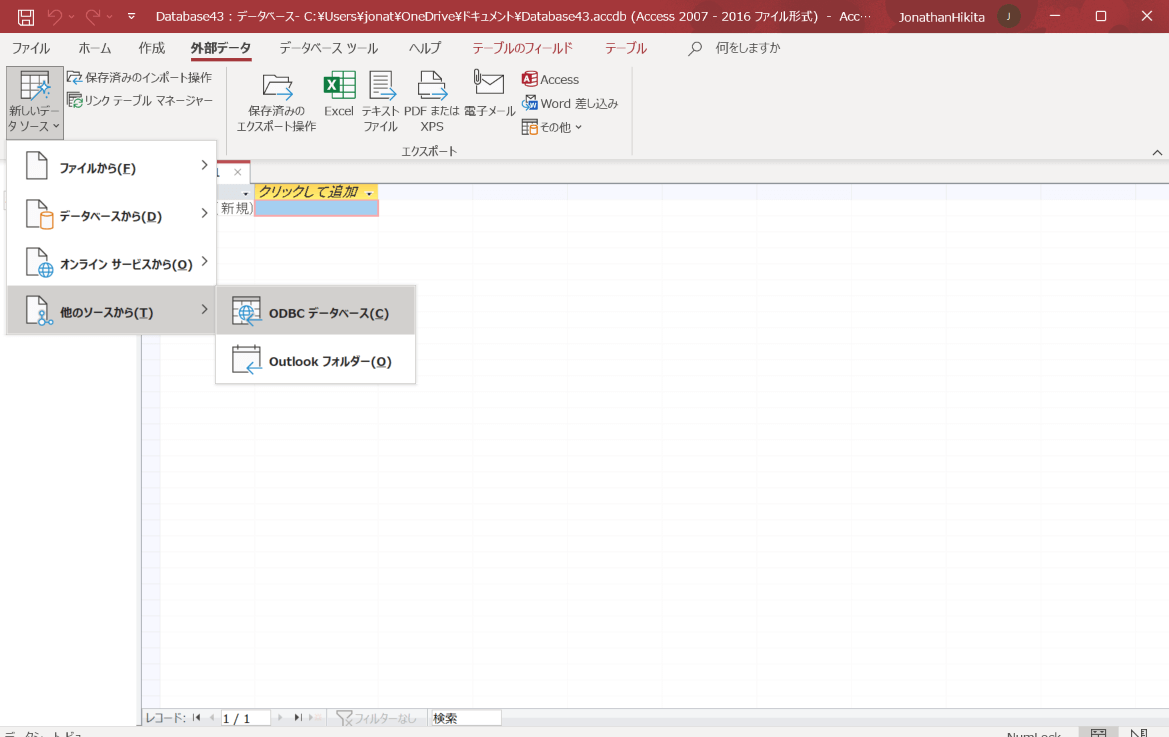Go to first record button

(196, 718)
